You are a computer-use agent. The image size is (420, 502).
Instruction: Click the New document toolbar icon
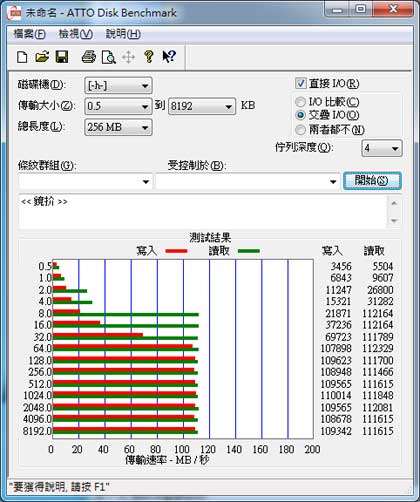click(x=22, y=57)
